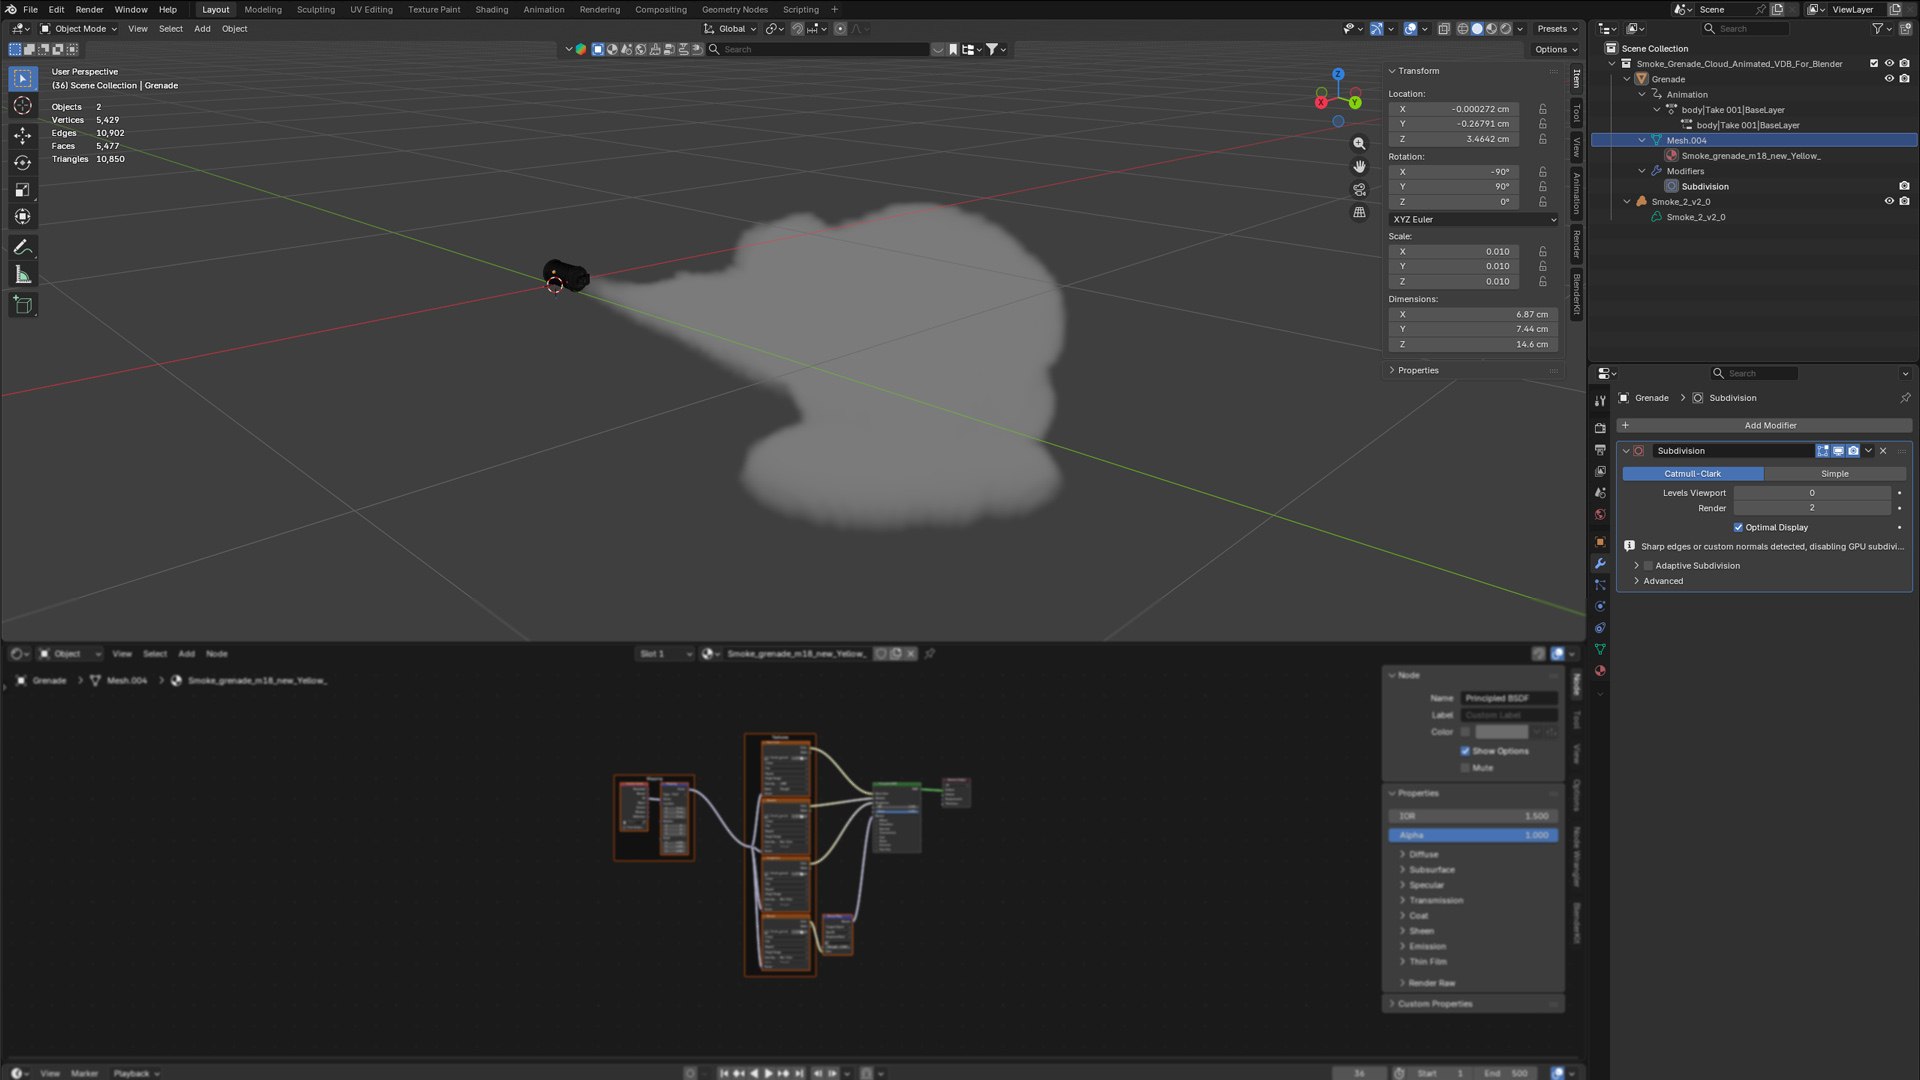Open the Material properties tab icon
1920x1080 pixels.
click(x=1600, y=671)
